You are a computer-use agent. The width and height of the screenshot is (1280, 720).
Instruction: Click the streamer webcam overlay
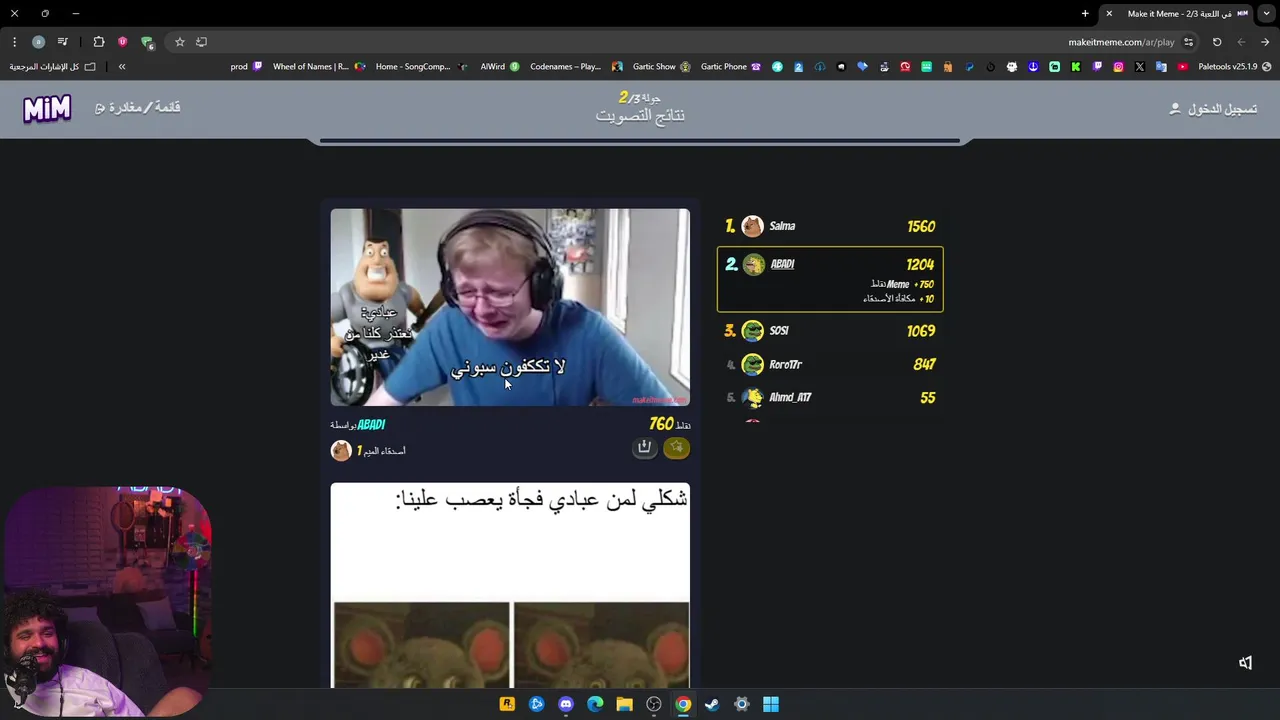[x=106, y=602]
